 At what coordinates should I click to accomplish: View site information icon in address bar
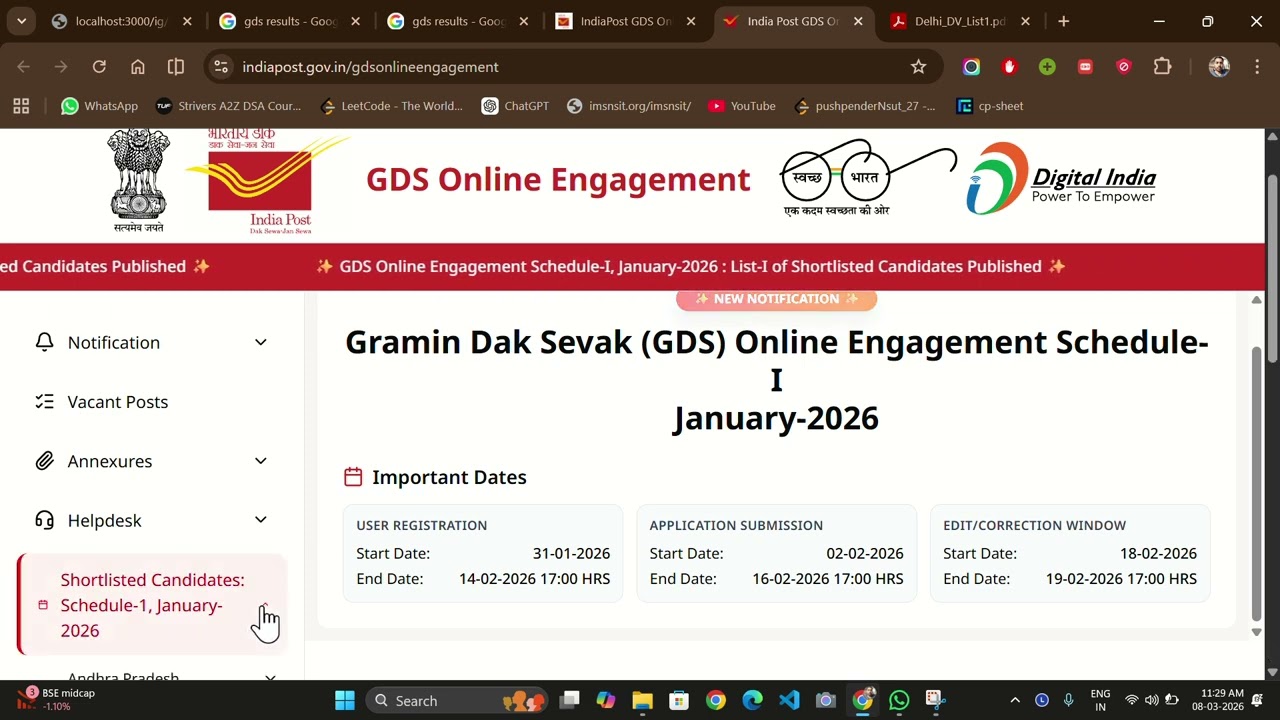[222, 67]
